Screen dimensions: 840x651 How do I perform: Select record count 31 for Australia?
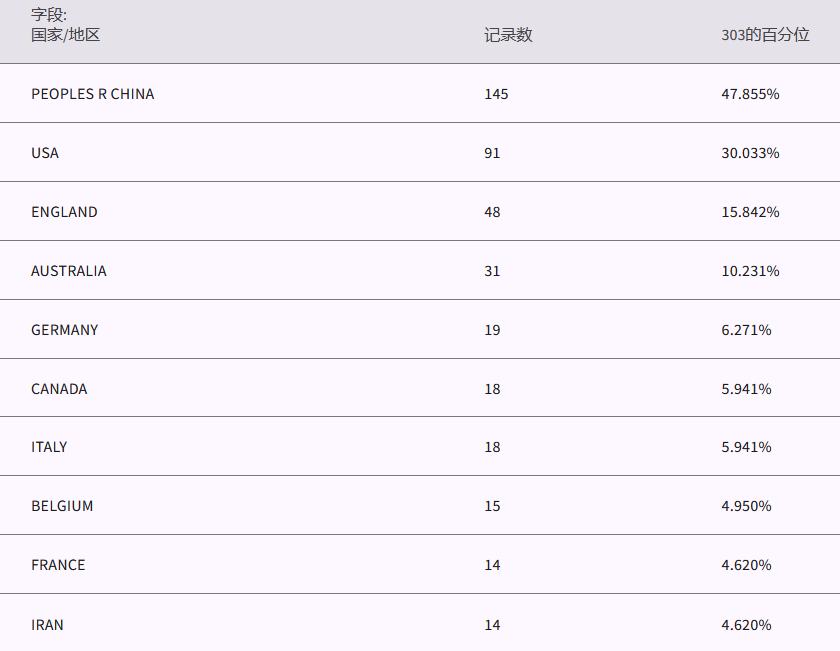tap(492, 271)
